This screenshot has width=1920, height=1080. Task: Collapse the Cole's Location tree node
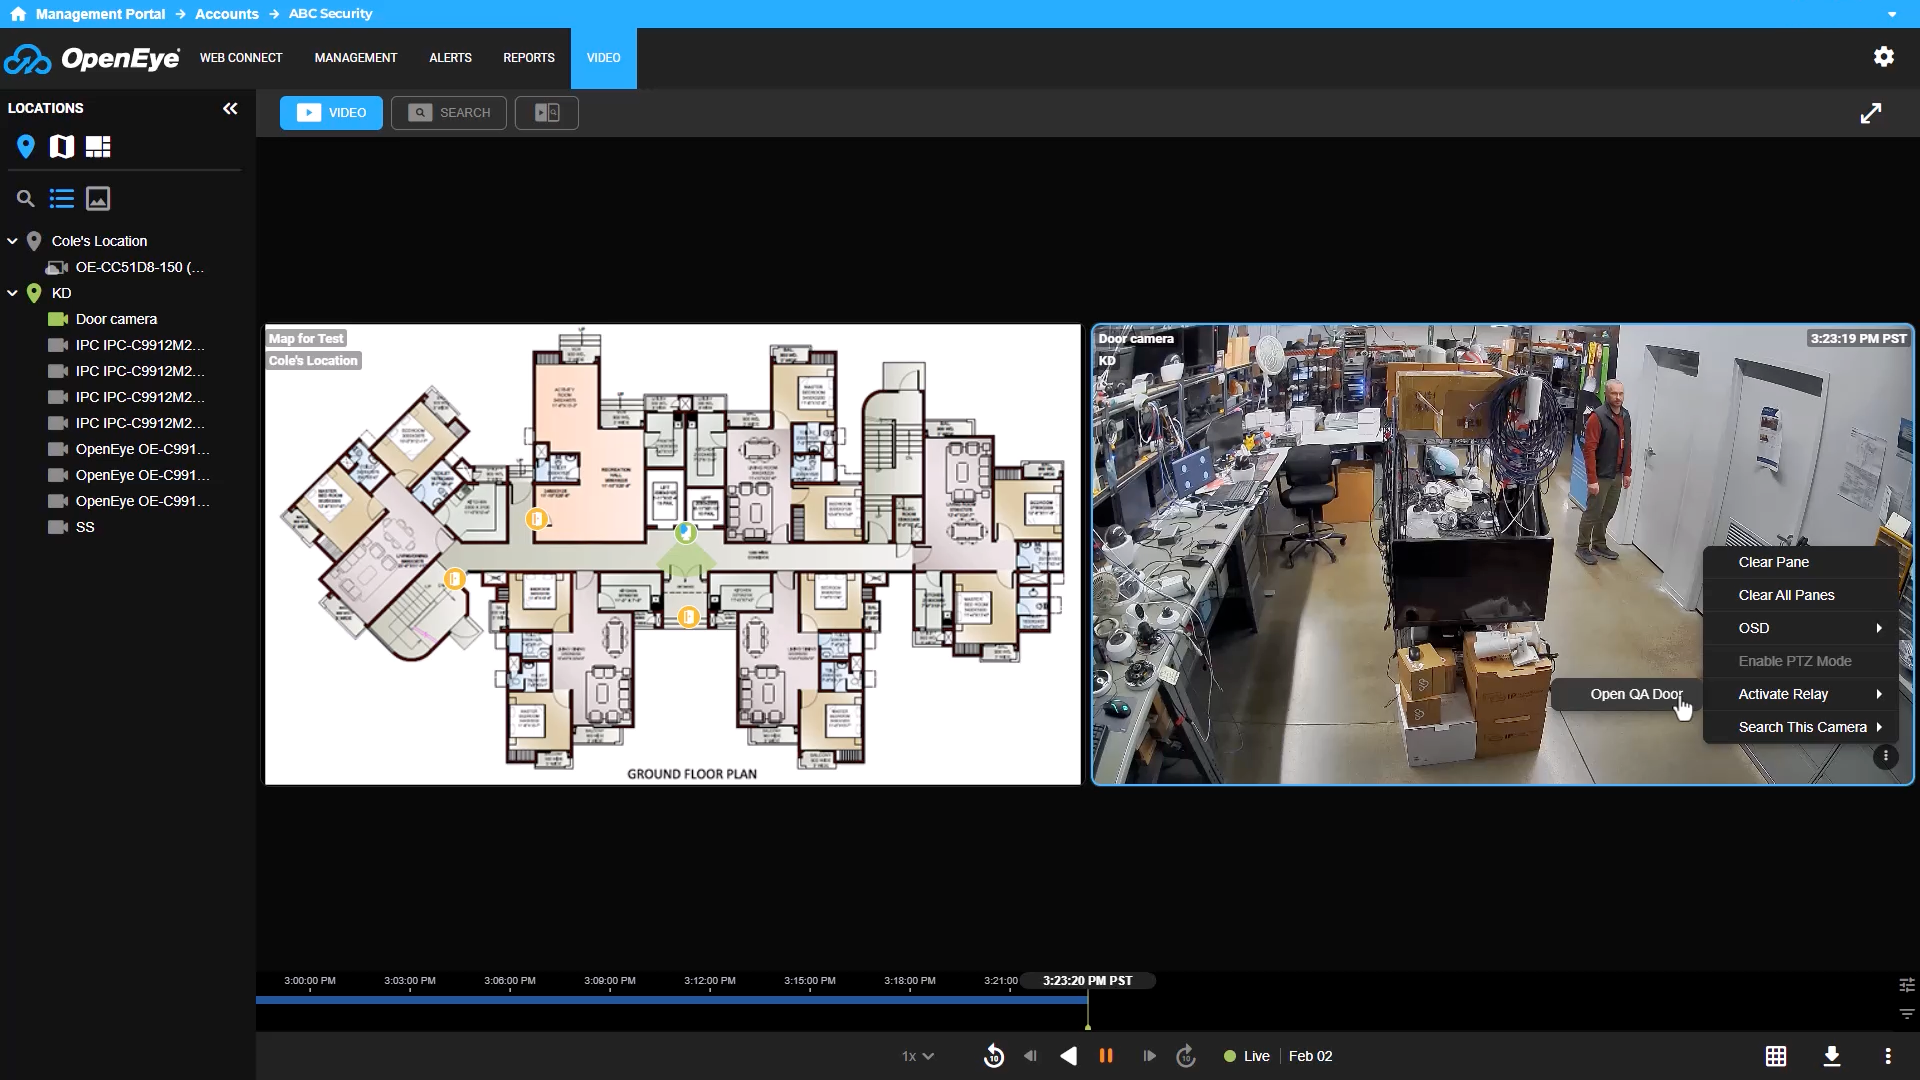tap(13, 241)
